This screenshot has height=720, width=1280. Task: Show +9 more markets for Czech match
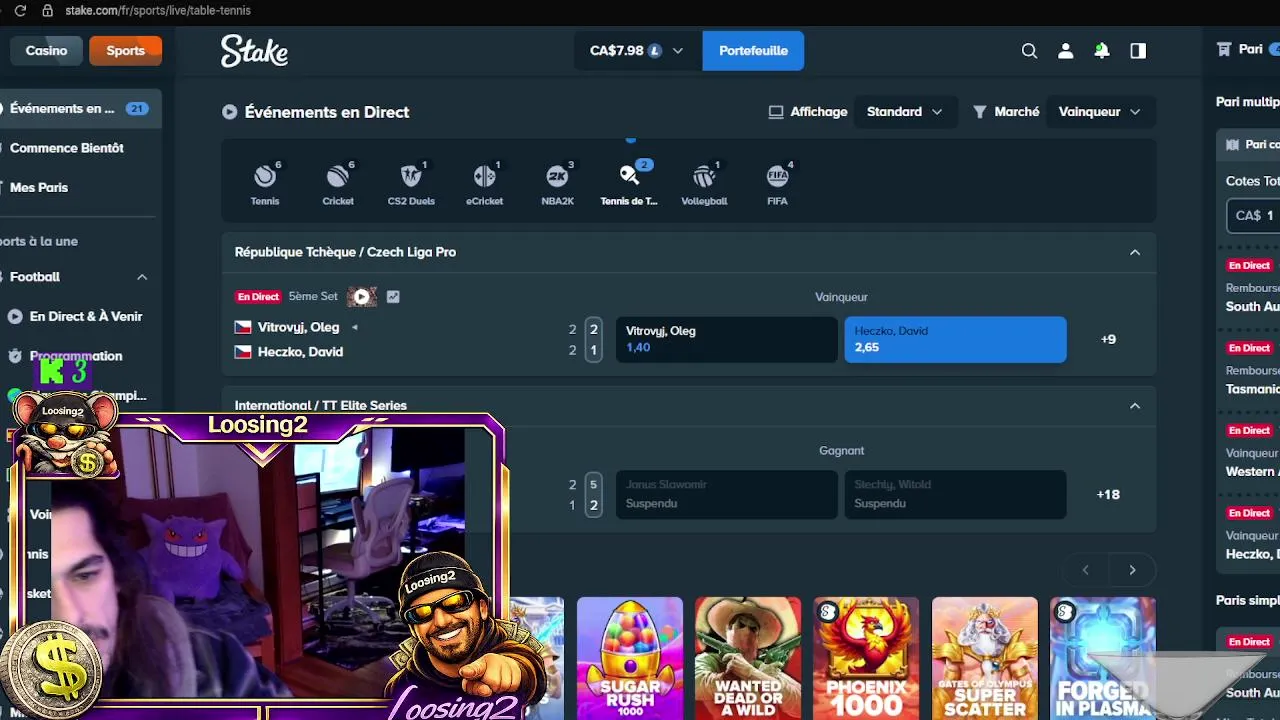click(x=1108, y=340)
